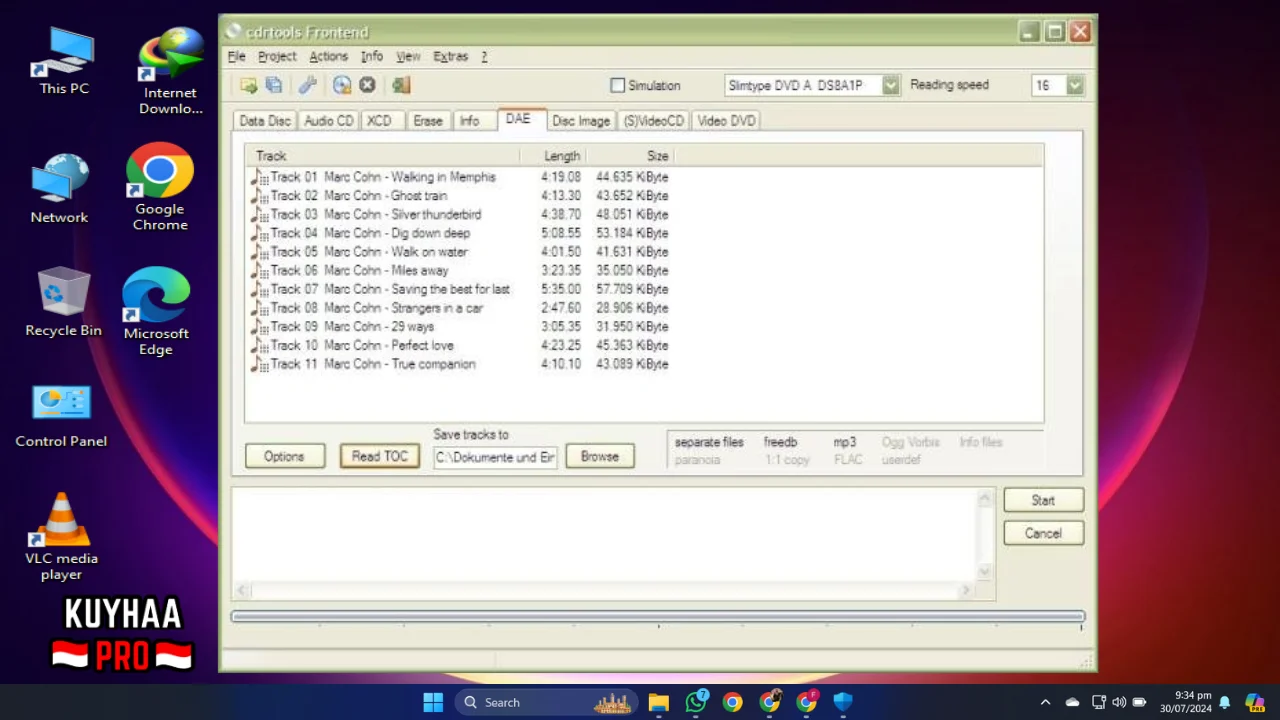Switch to the Disc Image tab
This screenshot has height=720, width=1280.
(x=581, y=121)
